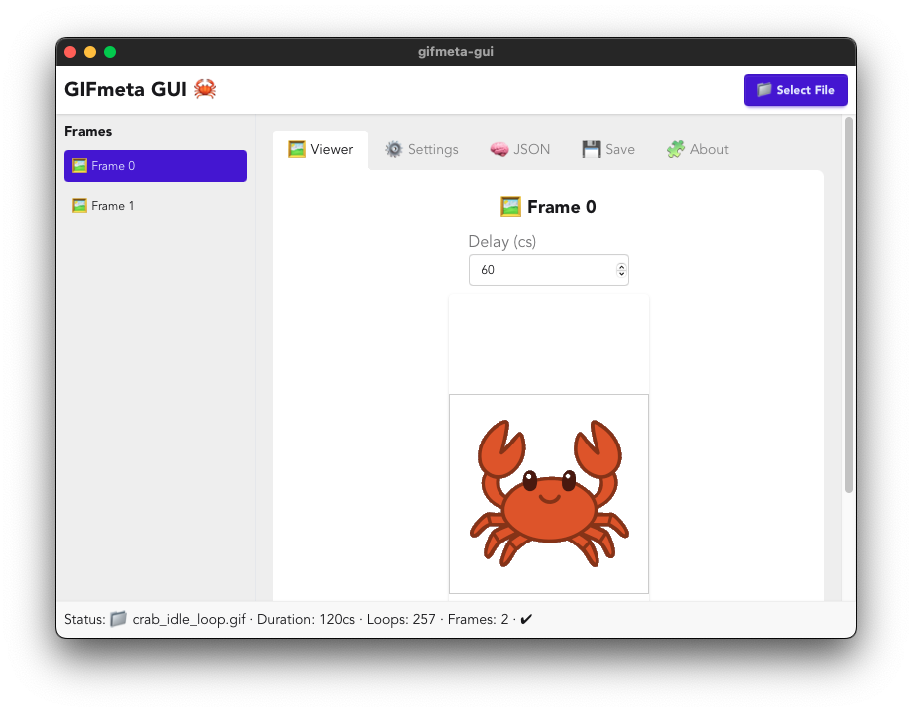Click the framed picture icon beside Frame 0 heading

click(x=510, y=206)
